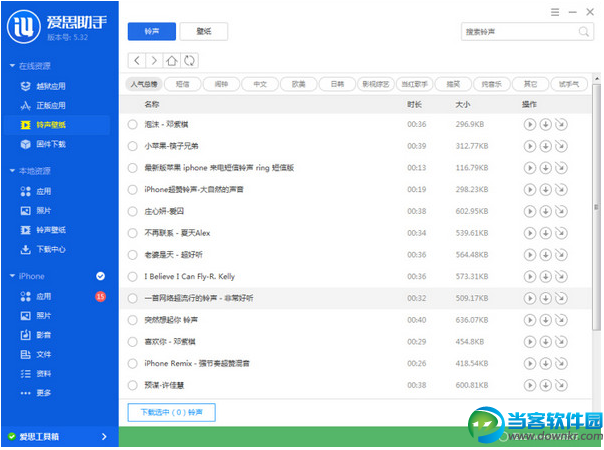The width and height of the screenshot is (604, 450).
Task: Select the 欧美 category tab
Action: pos(298,84)
